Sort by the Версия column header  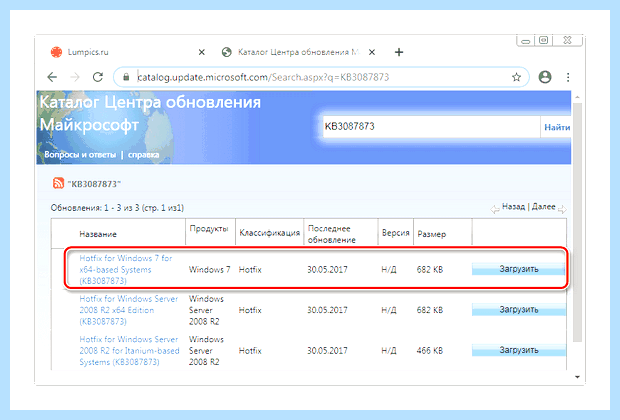395,233
